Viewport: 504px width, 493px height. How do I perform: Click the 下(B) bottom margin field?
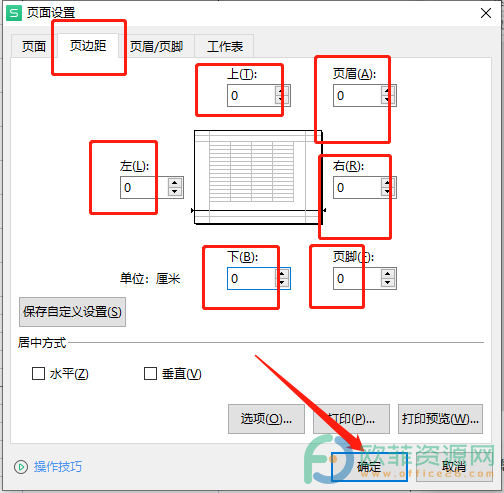pos(251,279)
